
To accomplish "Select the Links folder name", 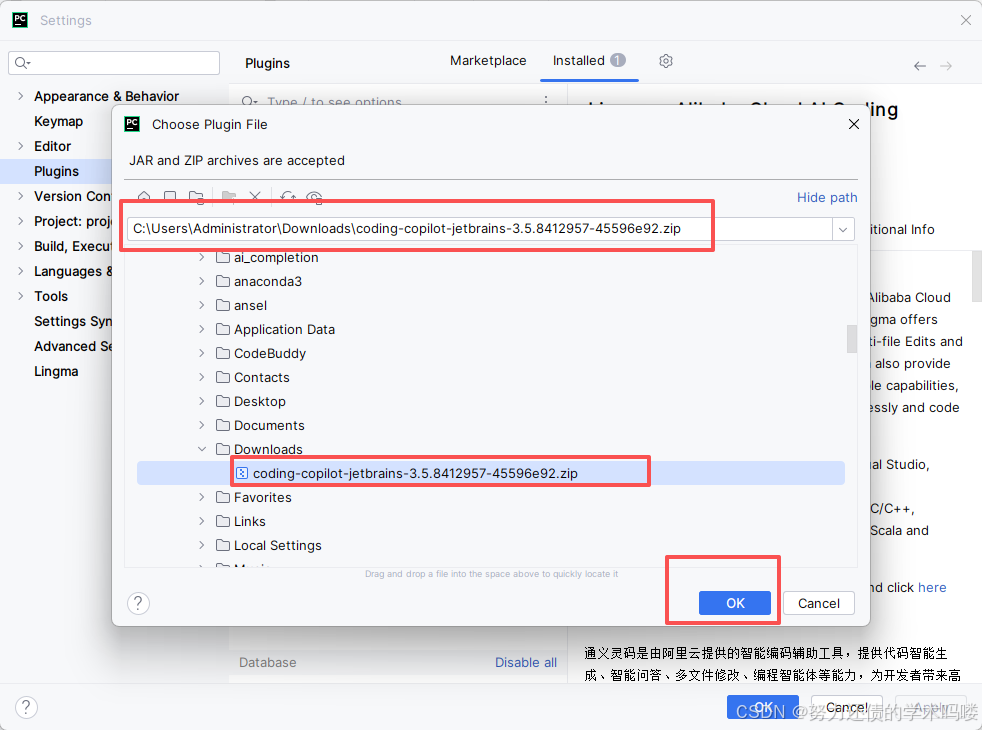I will click(249, 522).
